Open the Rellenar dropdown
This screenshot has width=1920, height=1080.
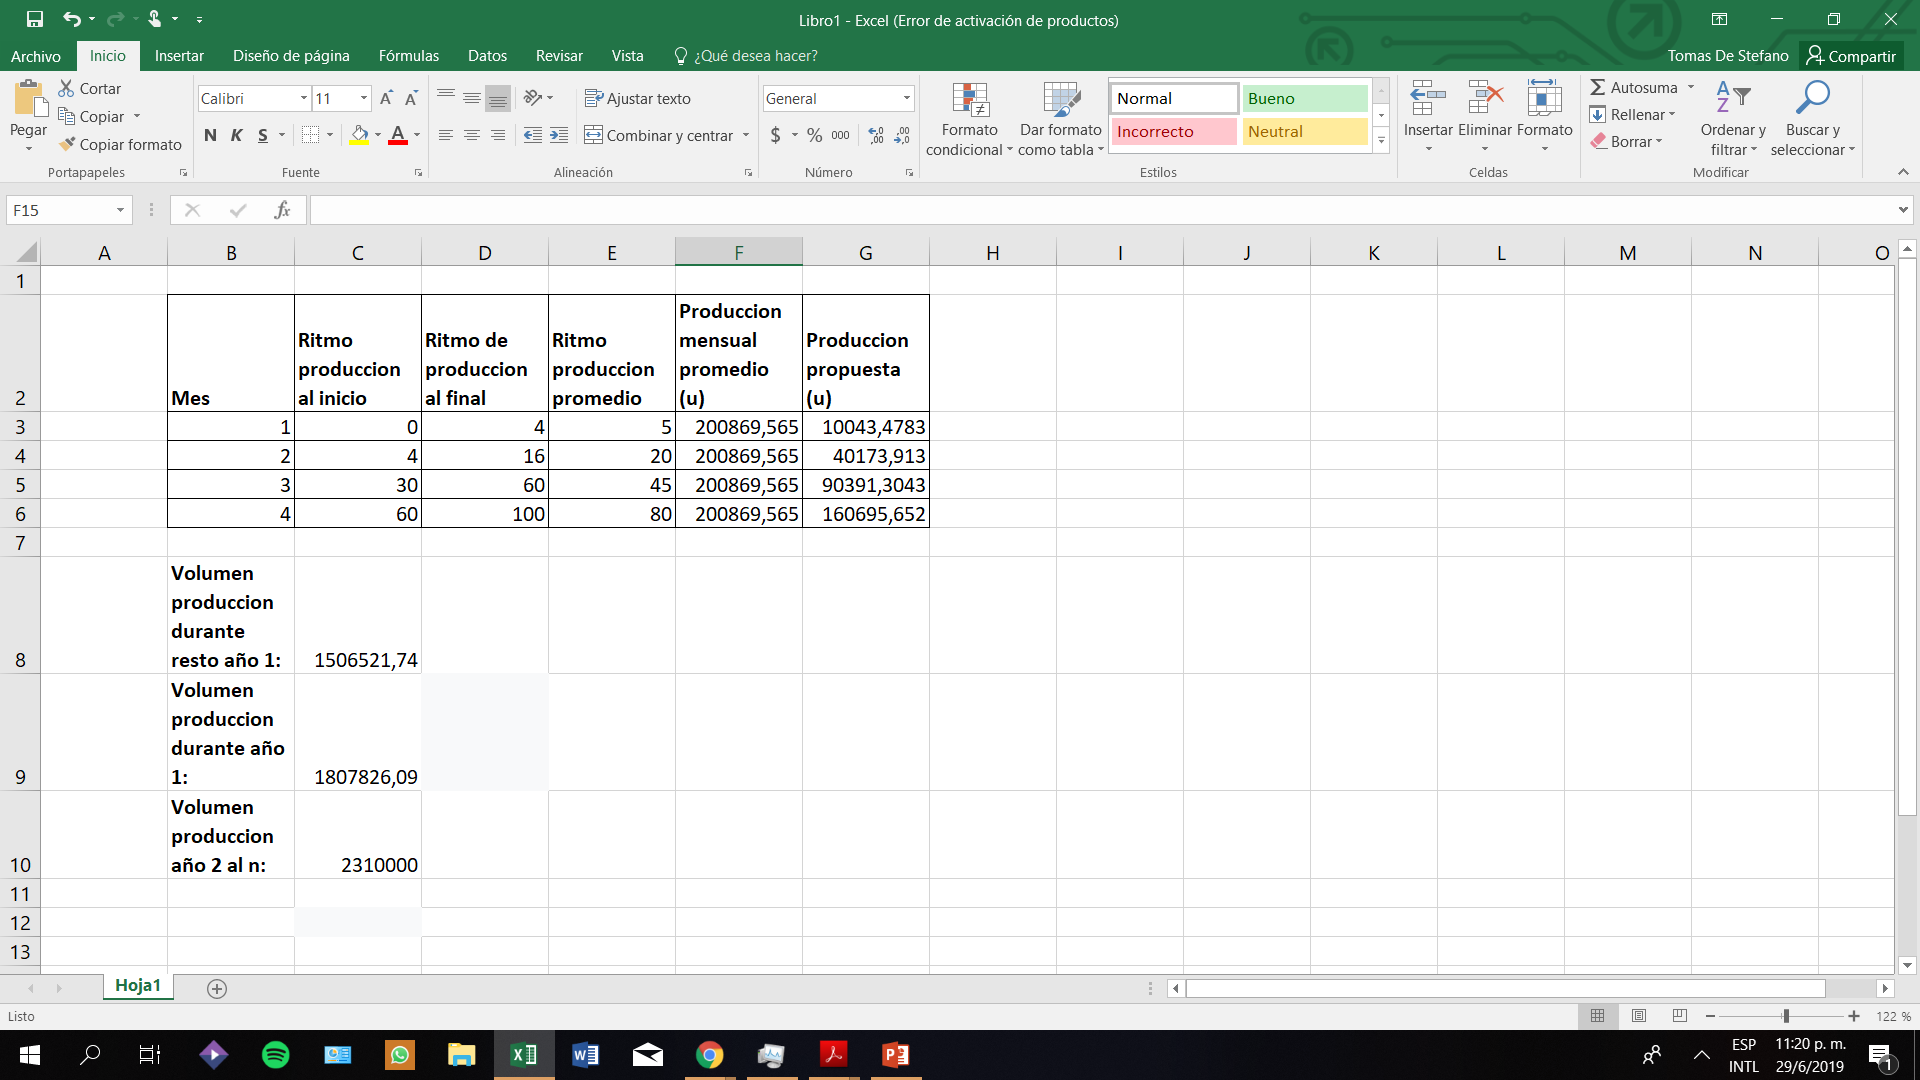coord(1633,115)
